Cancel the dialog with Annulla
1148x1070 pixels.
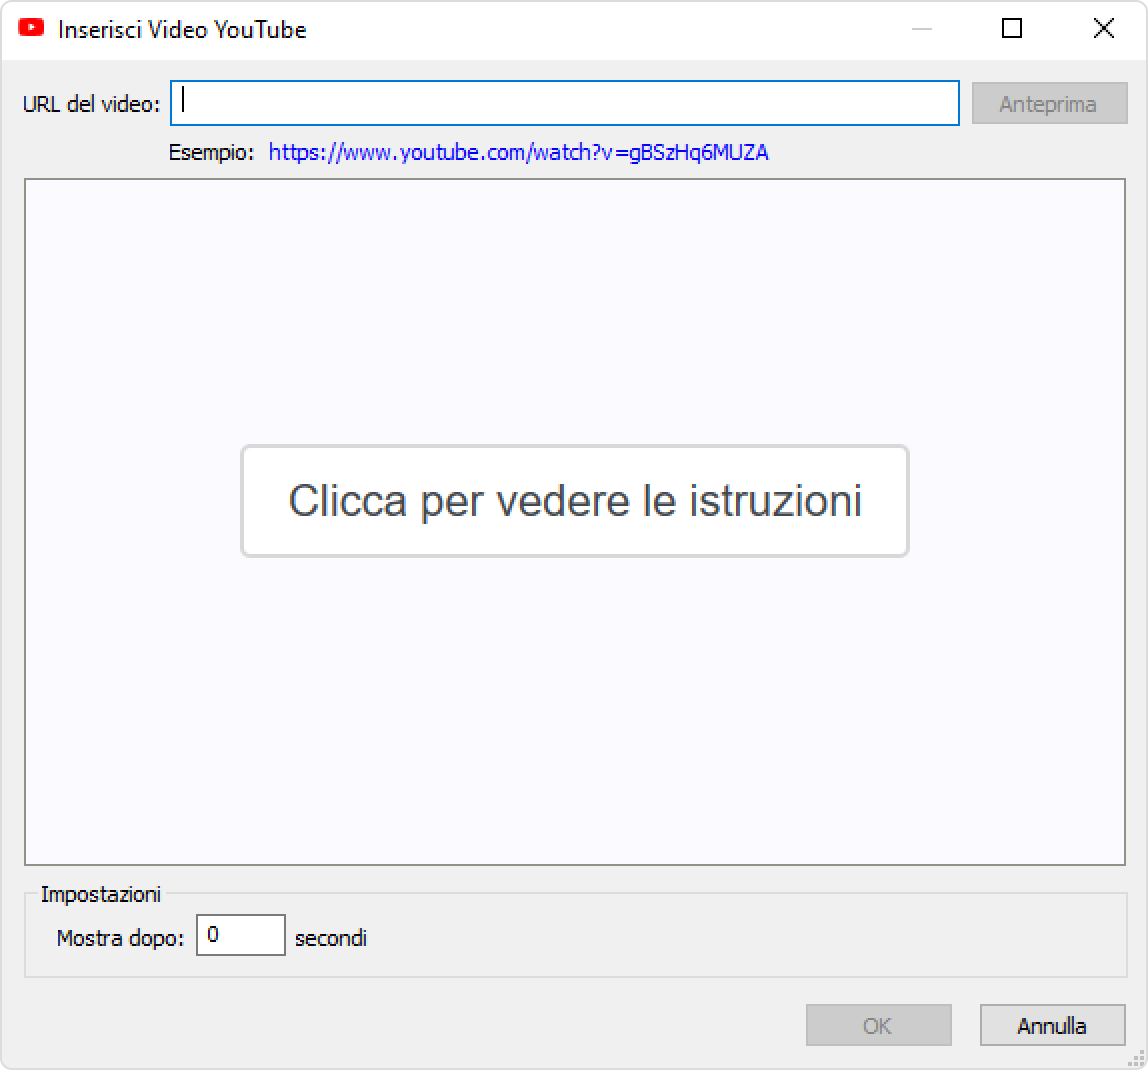tap(1052, 1025)
